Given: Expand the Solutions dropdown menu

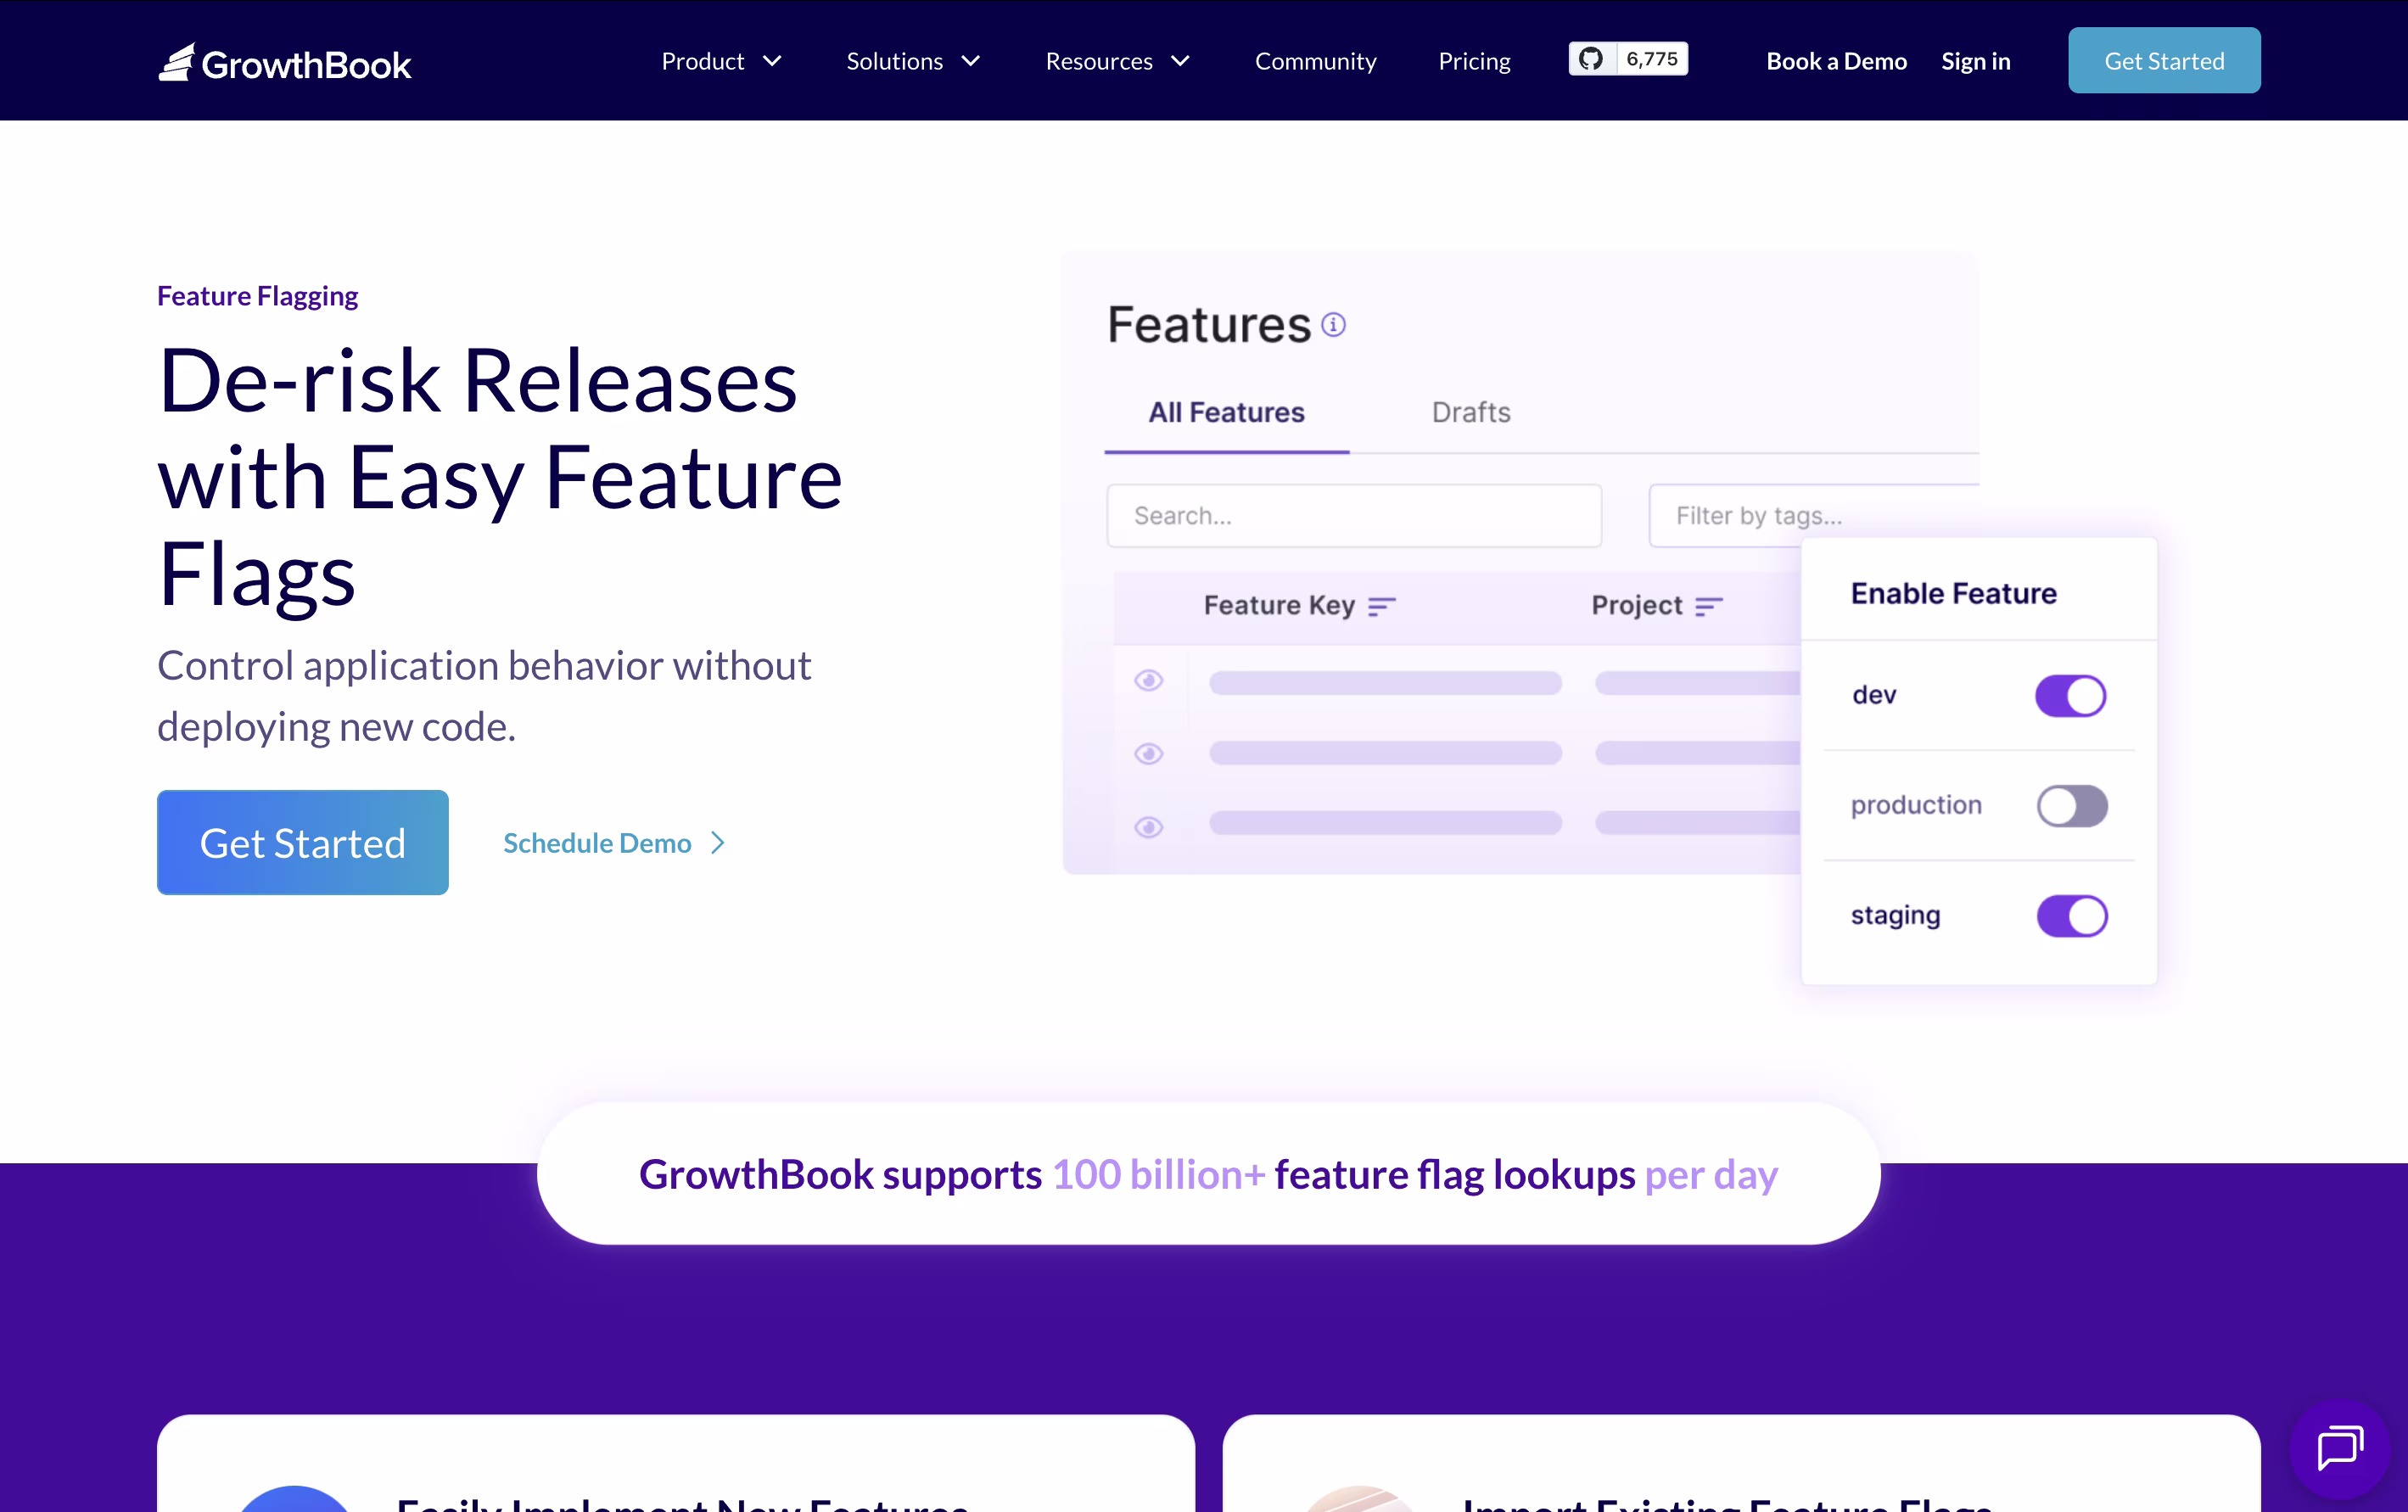Looking at the screenshot, I should pos(913,61).
